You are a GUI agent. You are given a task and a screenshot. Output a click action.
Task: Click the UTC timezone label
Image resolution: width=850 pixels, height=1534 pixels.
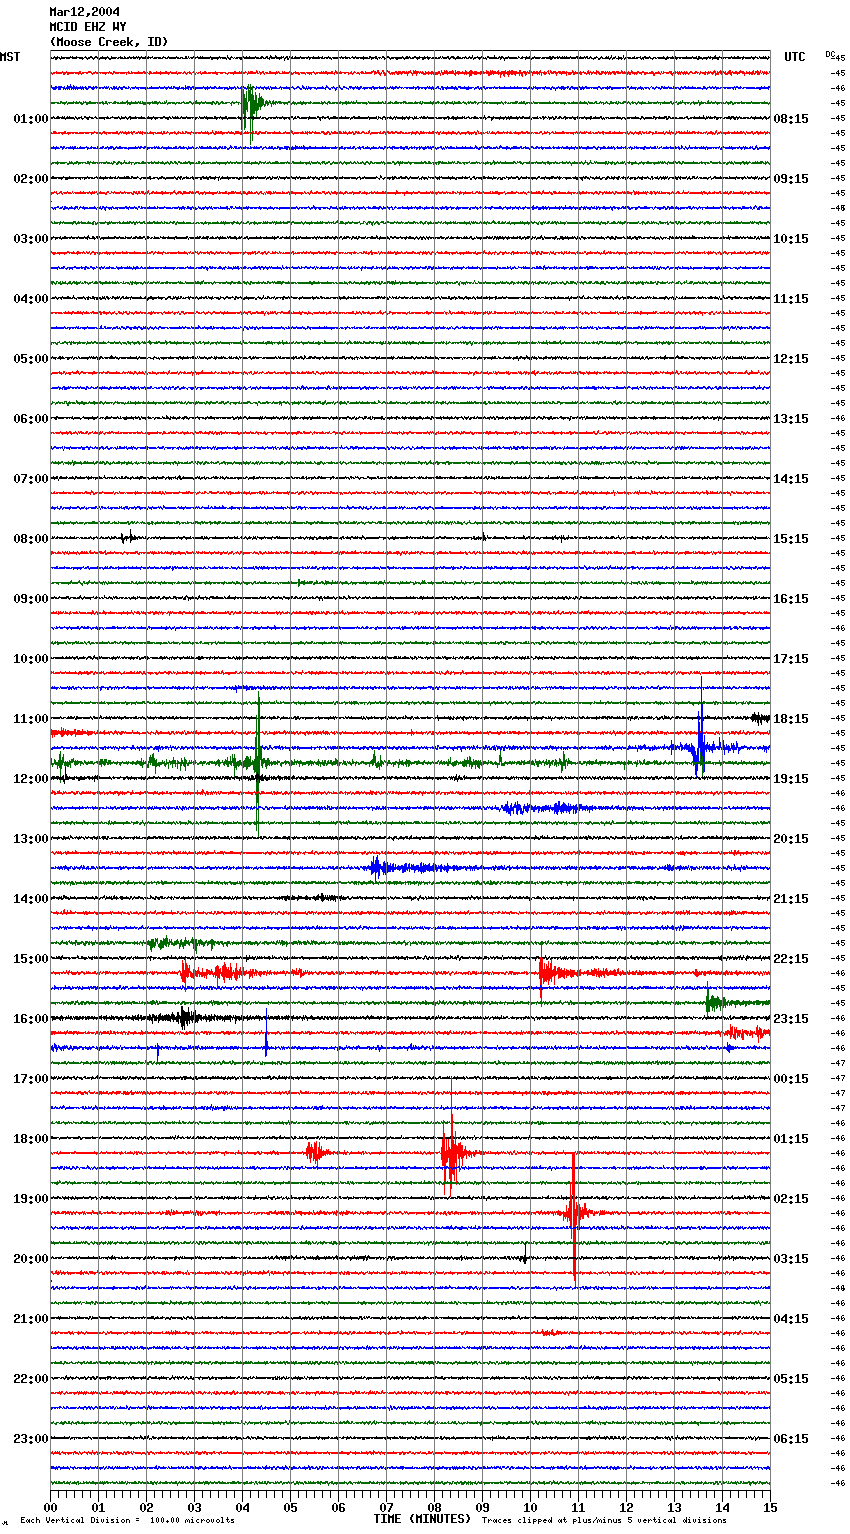[x=794, y=57]
